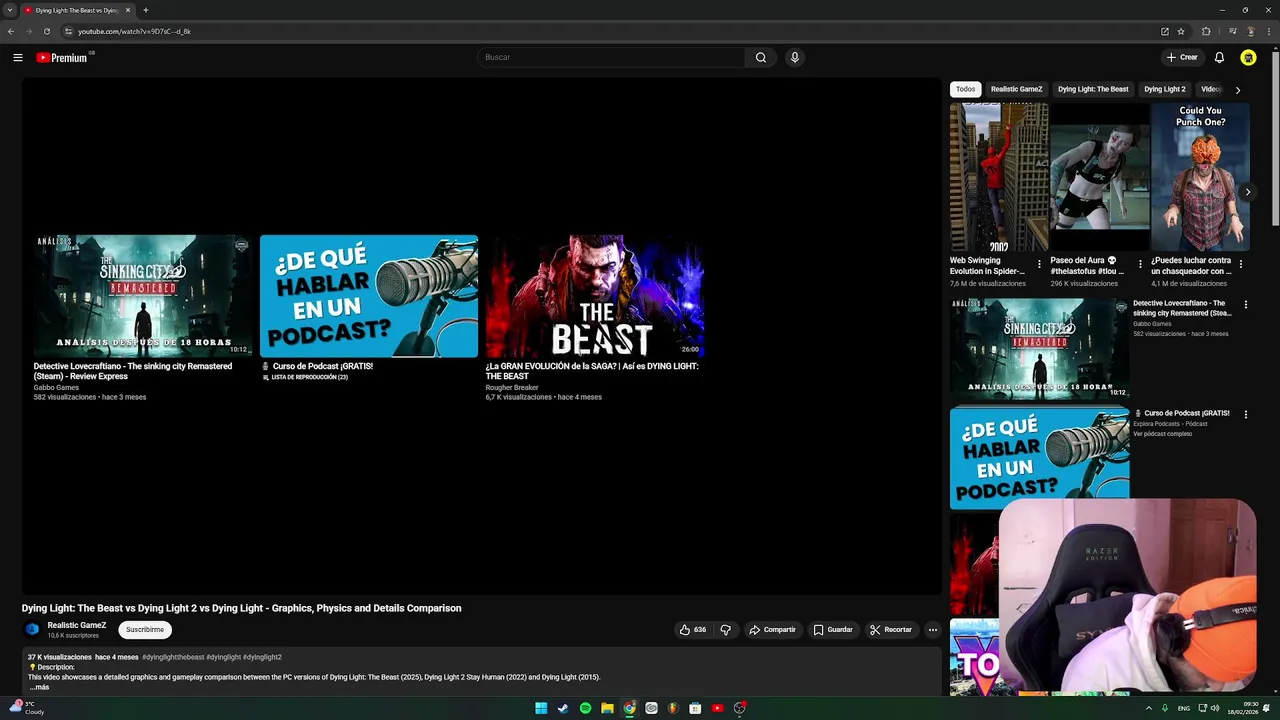Open a new browser tab
Screen dimensions: 1280x720
pyautogui.click(x=146, y=10)
